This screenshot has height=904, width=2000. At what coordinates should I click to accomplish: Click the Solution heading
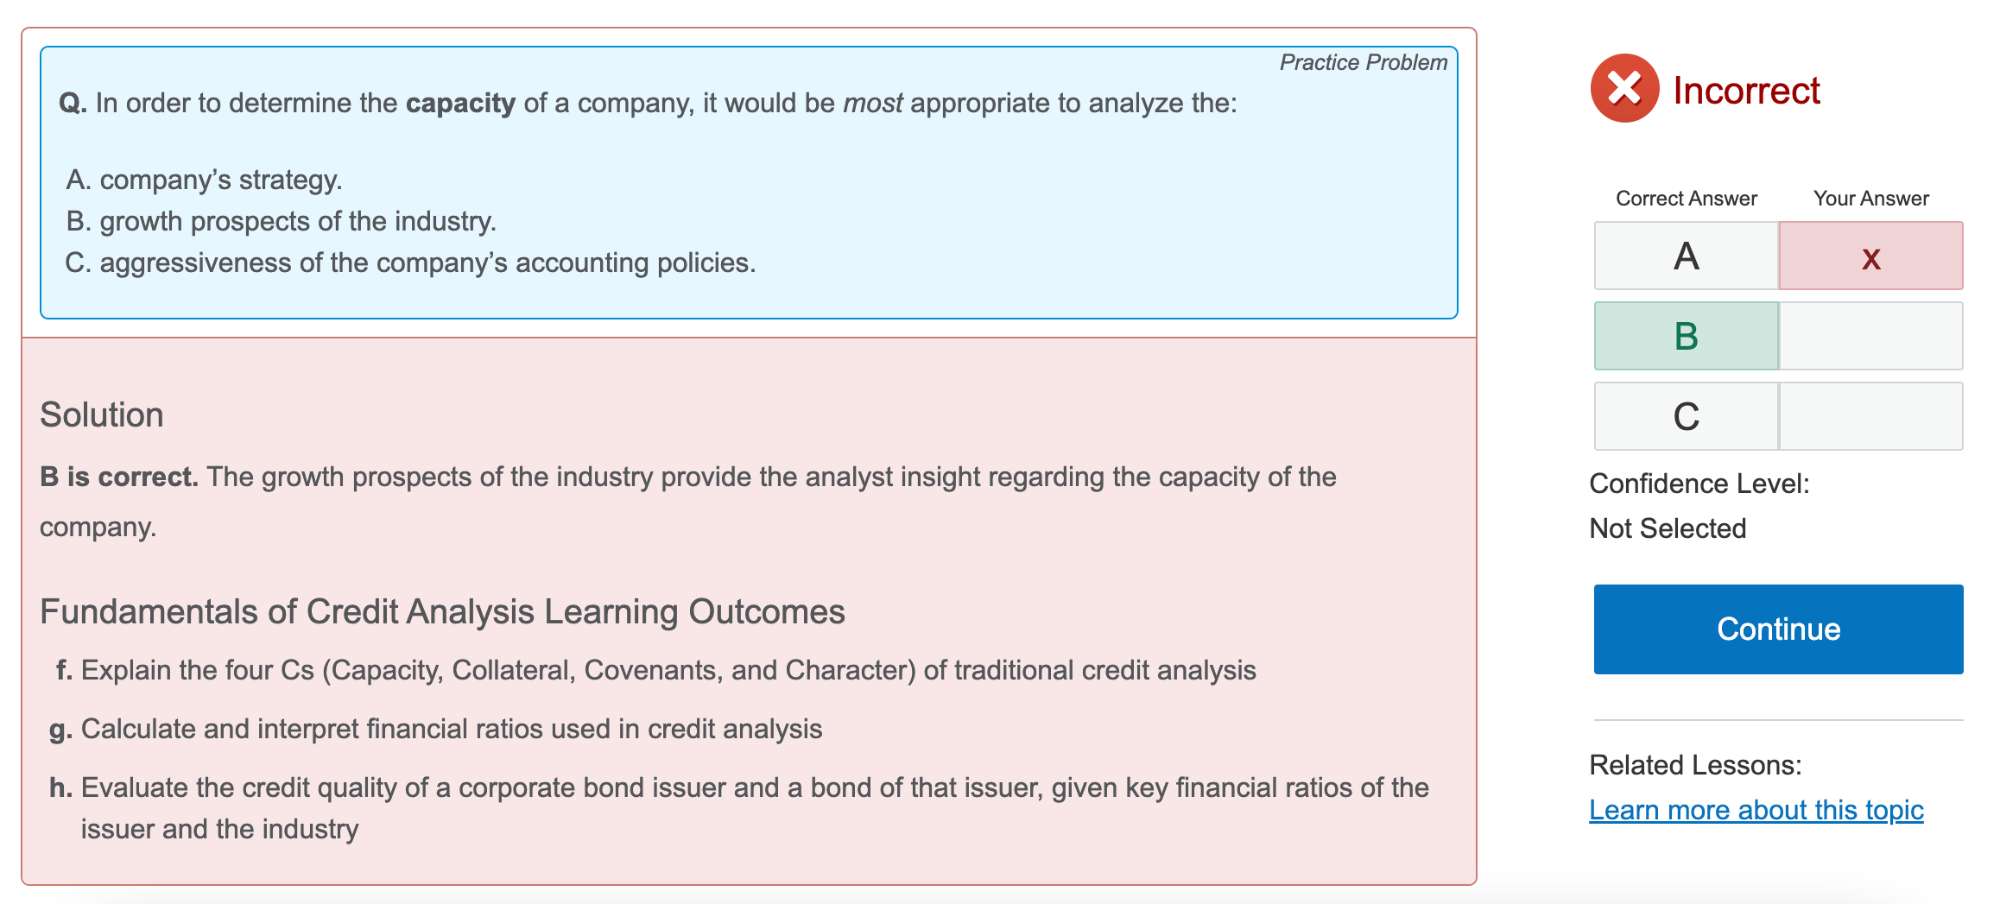[x=102, y=415]
